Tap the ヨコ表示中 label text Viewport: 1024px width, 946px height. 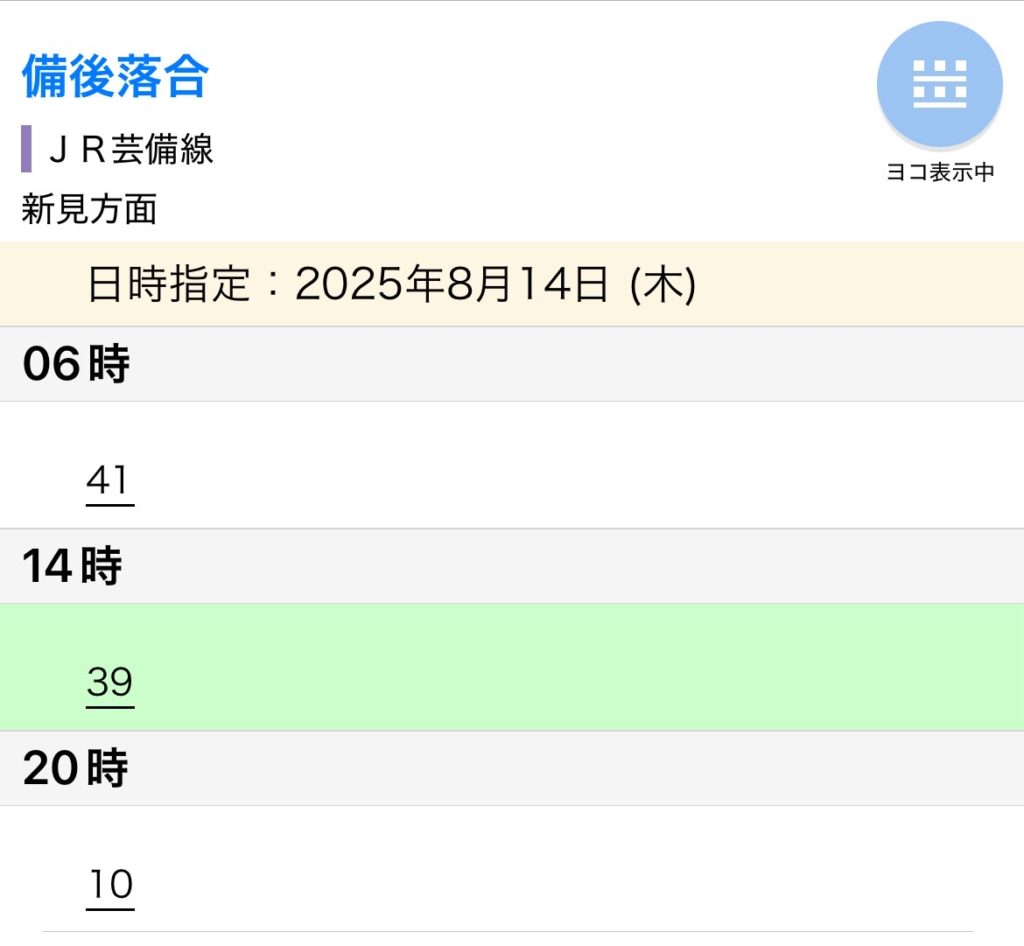coord(940,172)
